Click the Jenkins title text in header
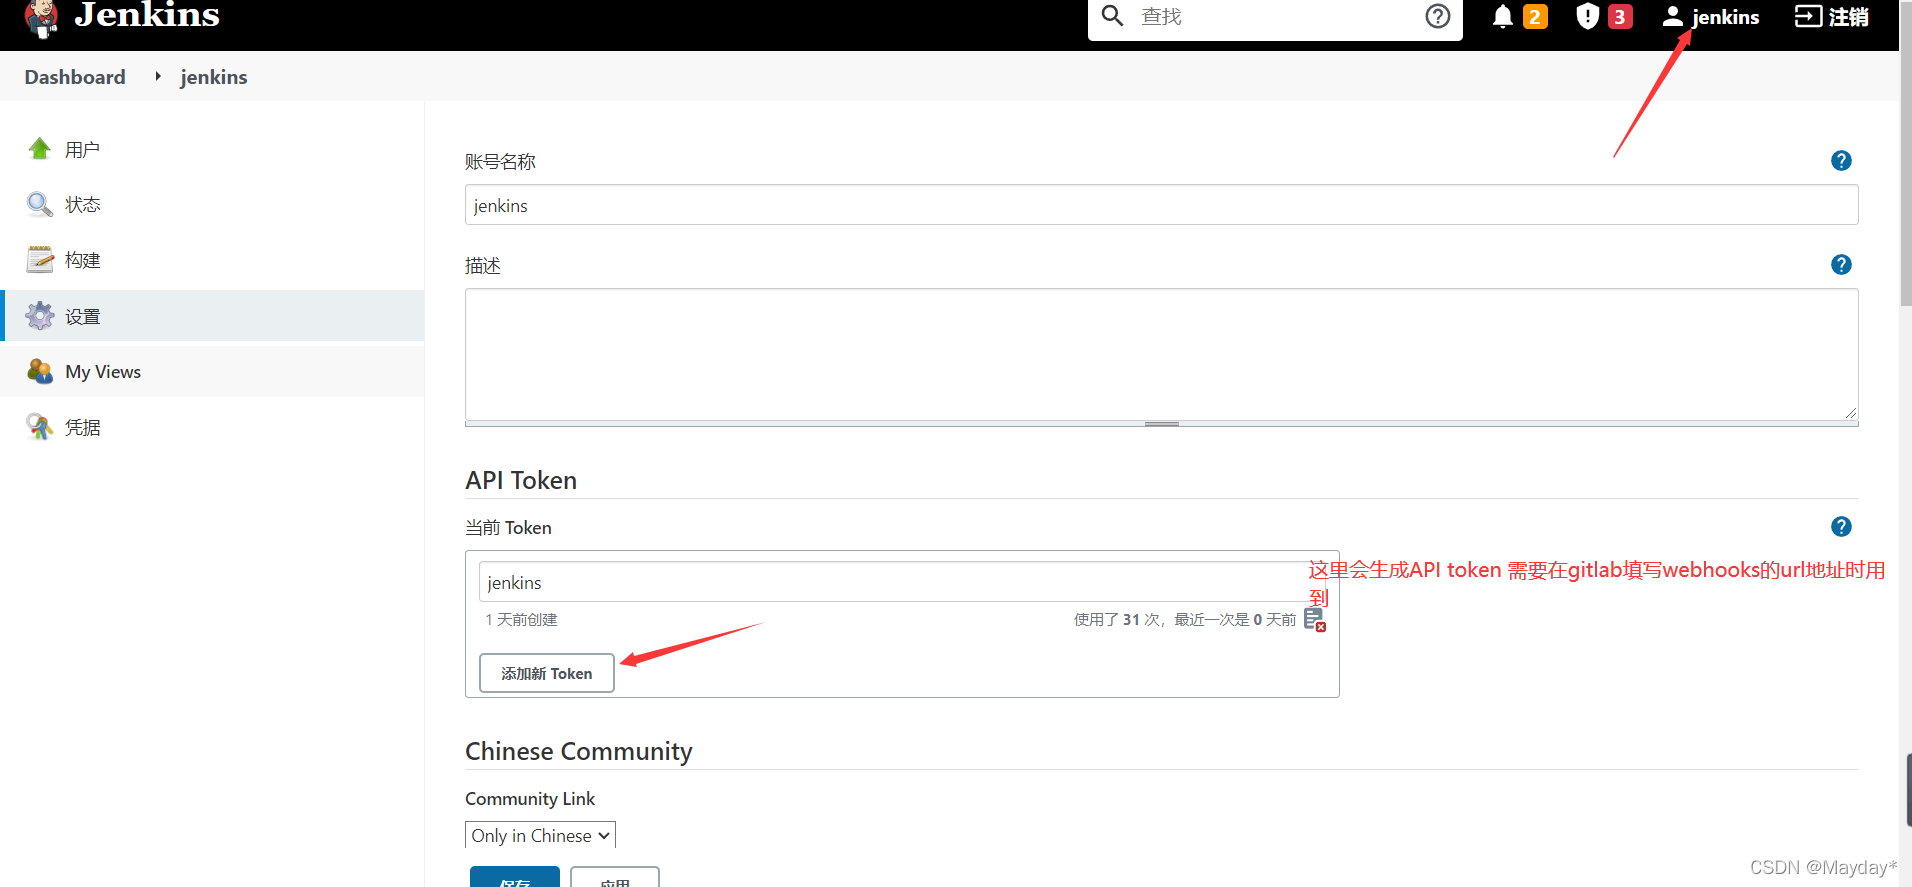The height and width of the screenshot is (887, 1912). (147, 15)
